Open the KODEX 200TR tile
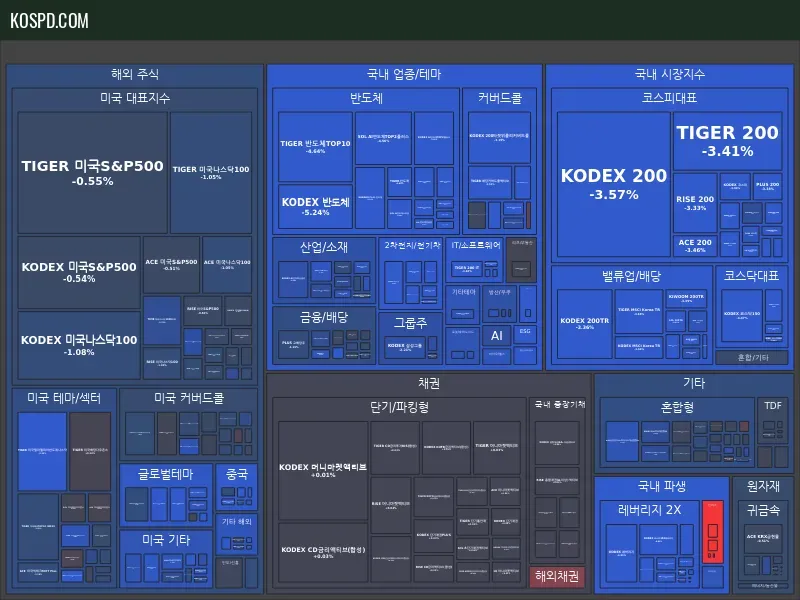Image resolution: width=800 pixels, height=600 pixels. (585, 323)
